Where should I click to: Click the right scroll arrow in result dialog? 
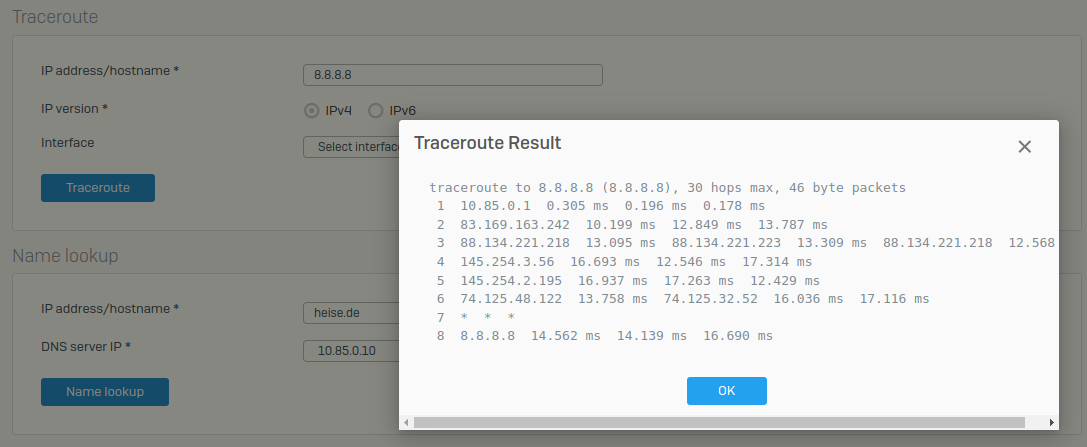(1052, 422)
